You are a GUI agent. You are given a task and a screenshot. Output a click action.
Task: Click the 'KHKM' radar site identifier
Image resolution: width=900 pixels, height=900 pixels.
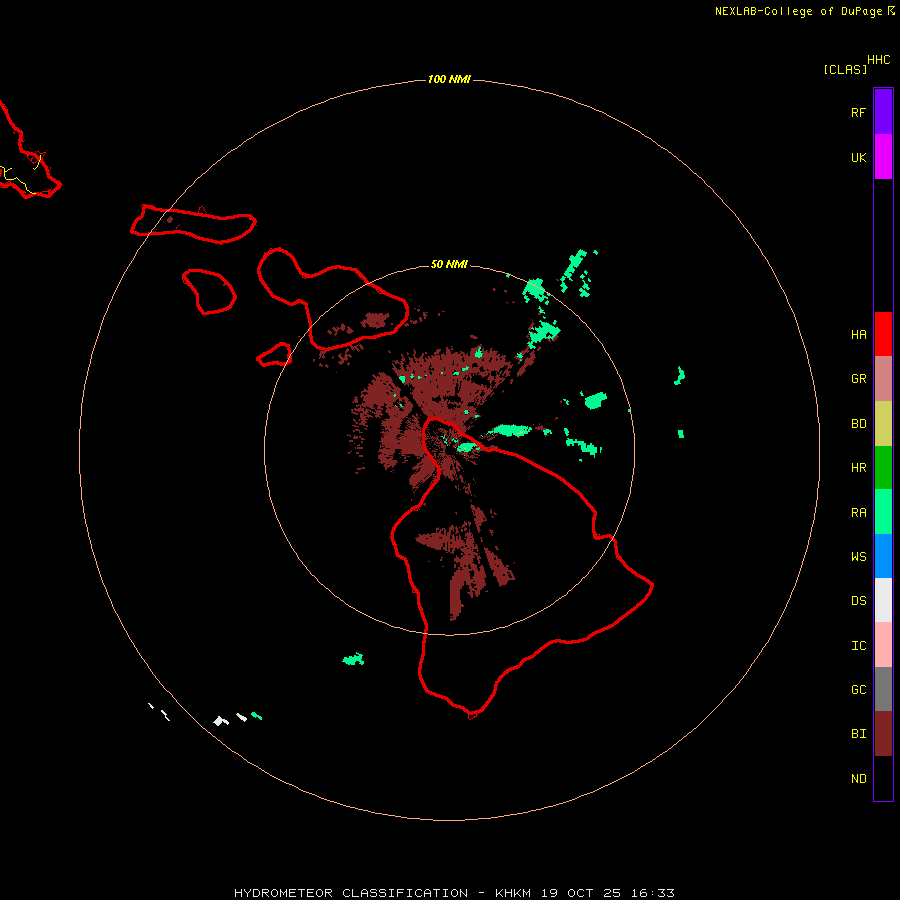(513, 893)
